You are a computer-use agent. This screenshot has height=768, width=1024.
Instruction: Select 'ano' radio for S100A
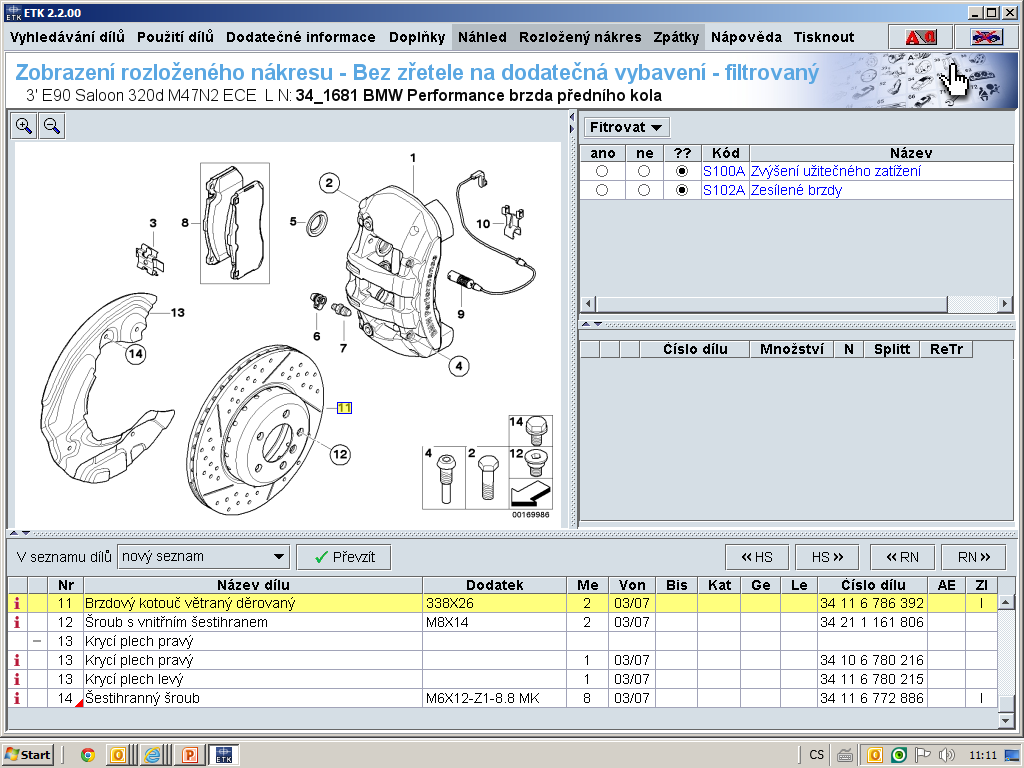pyautogui.click(x=602, y=171)
